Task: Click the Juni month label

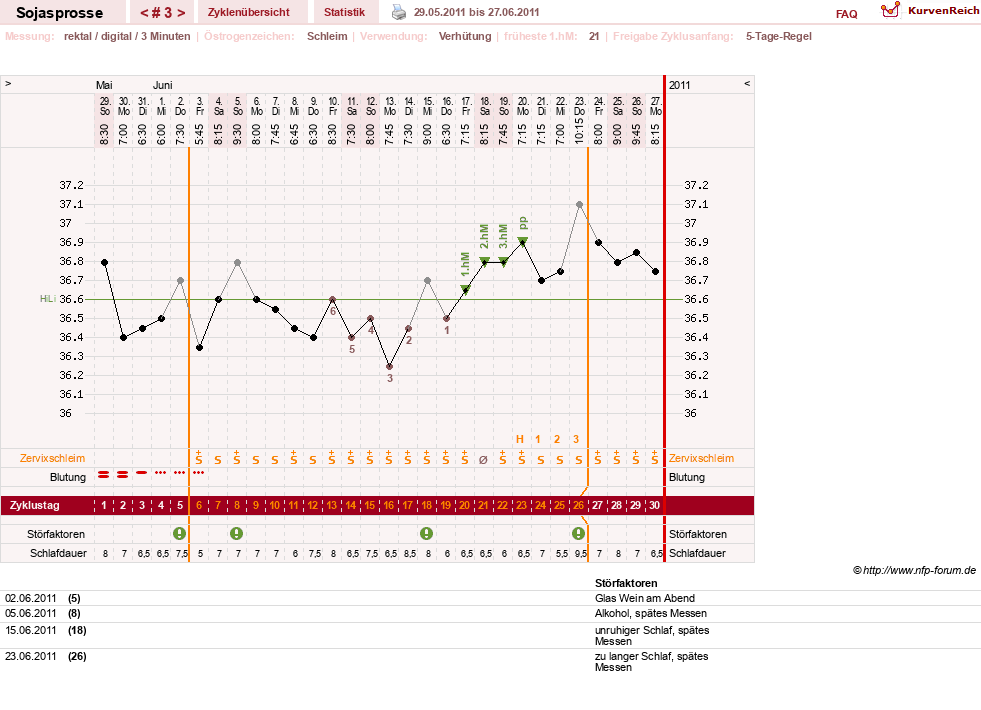Action: [x=163, y=85]
